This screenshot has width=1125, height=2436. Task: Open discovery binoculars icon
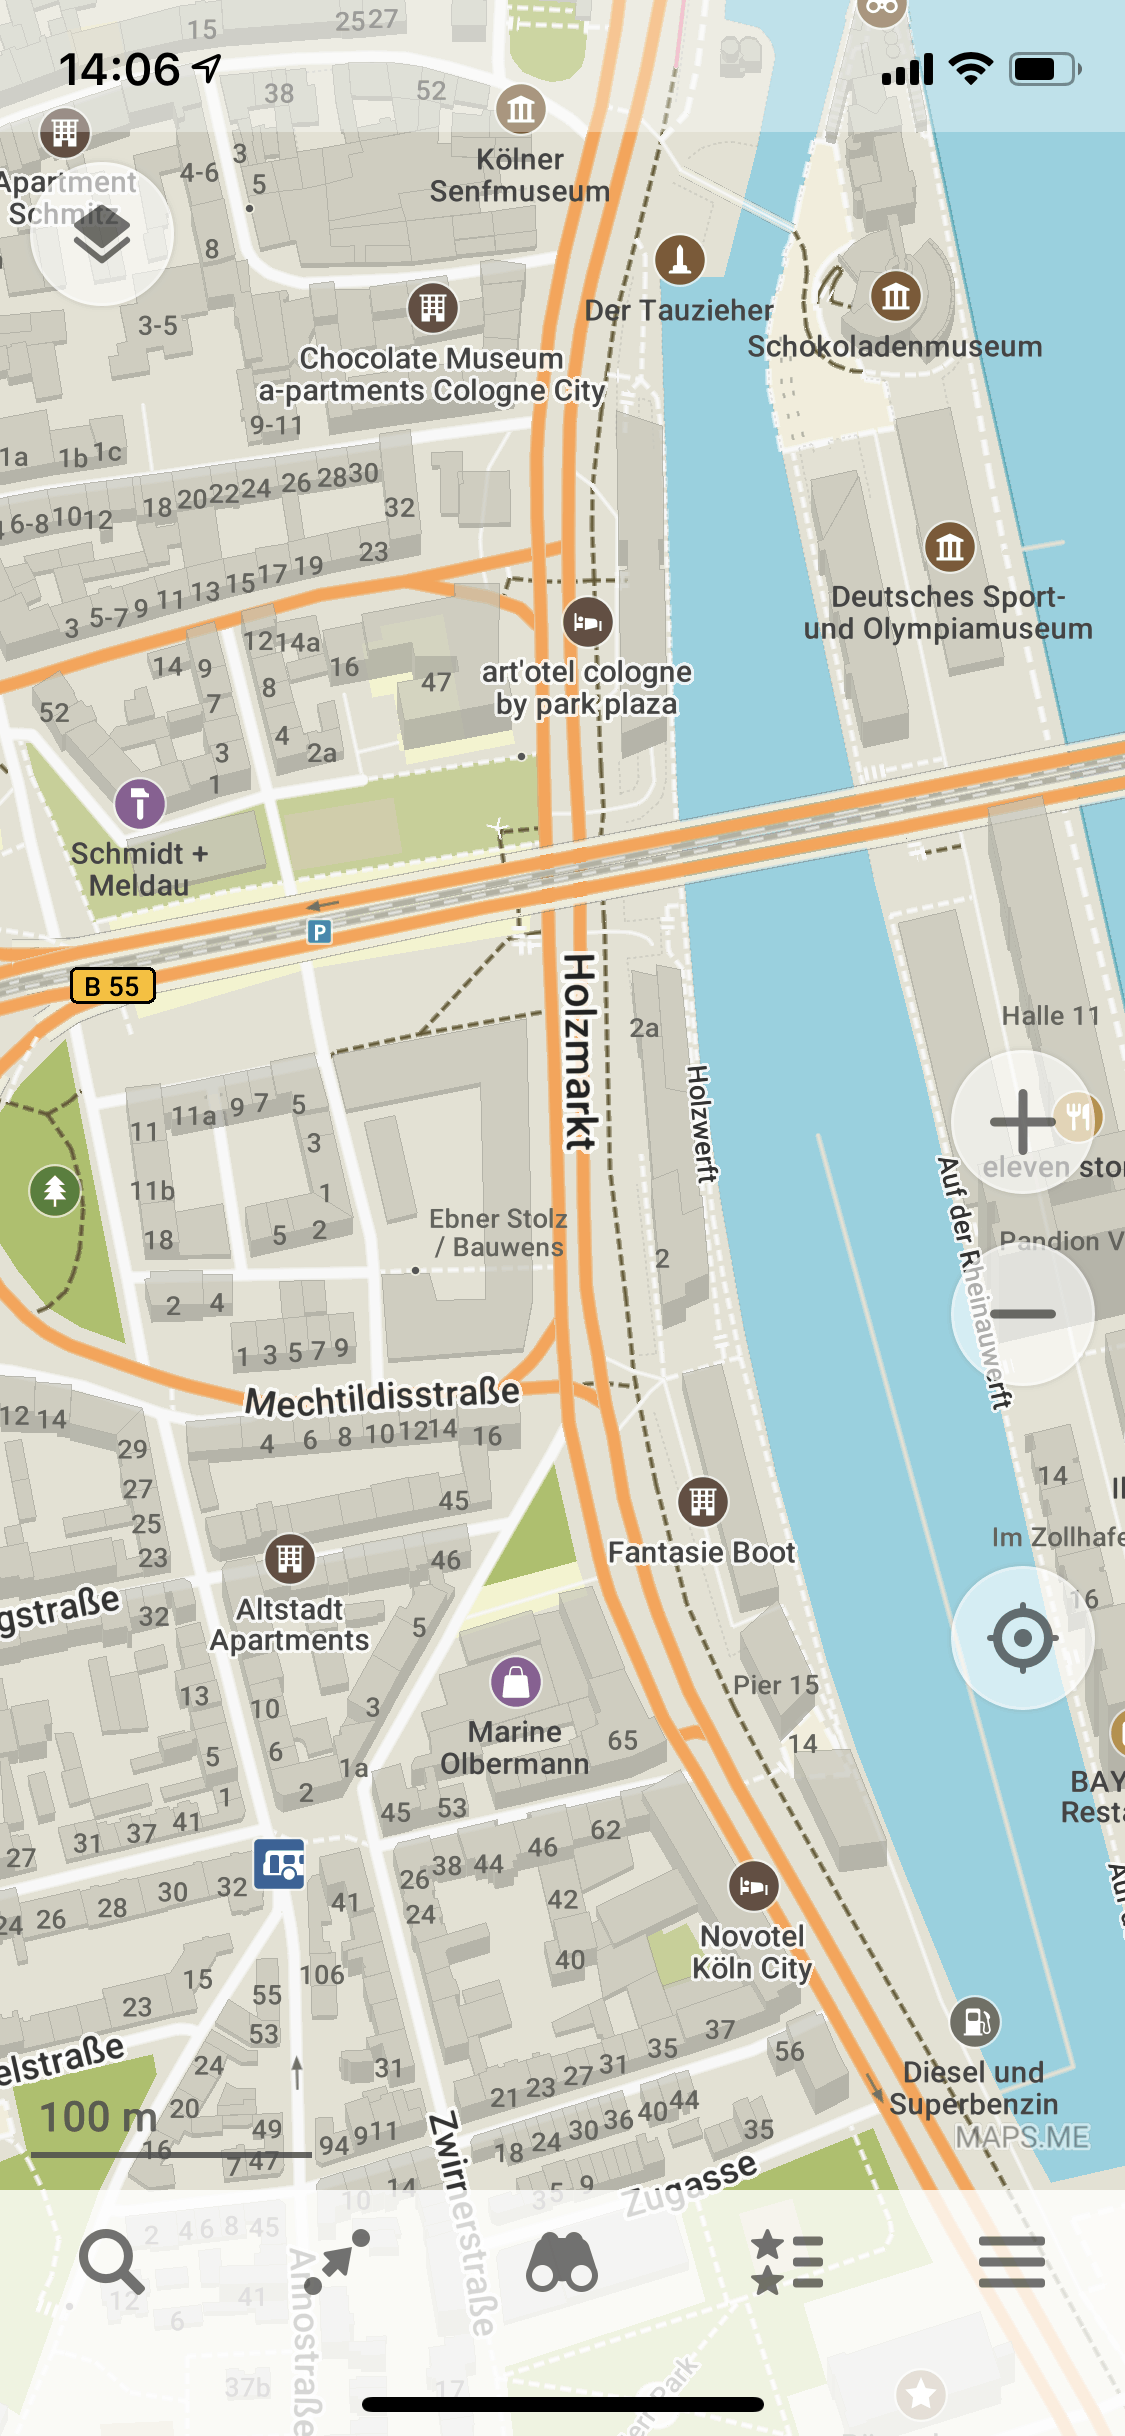click(562, 2262)
